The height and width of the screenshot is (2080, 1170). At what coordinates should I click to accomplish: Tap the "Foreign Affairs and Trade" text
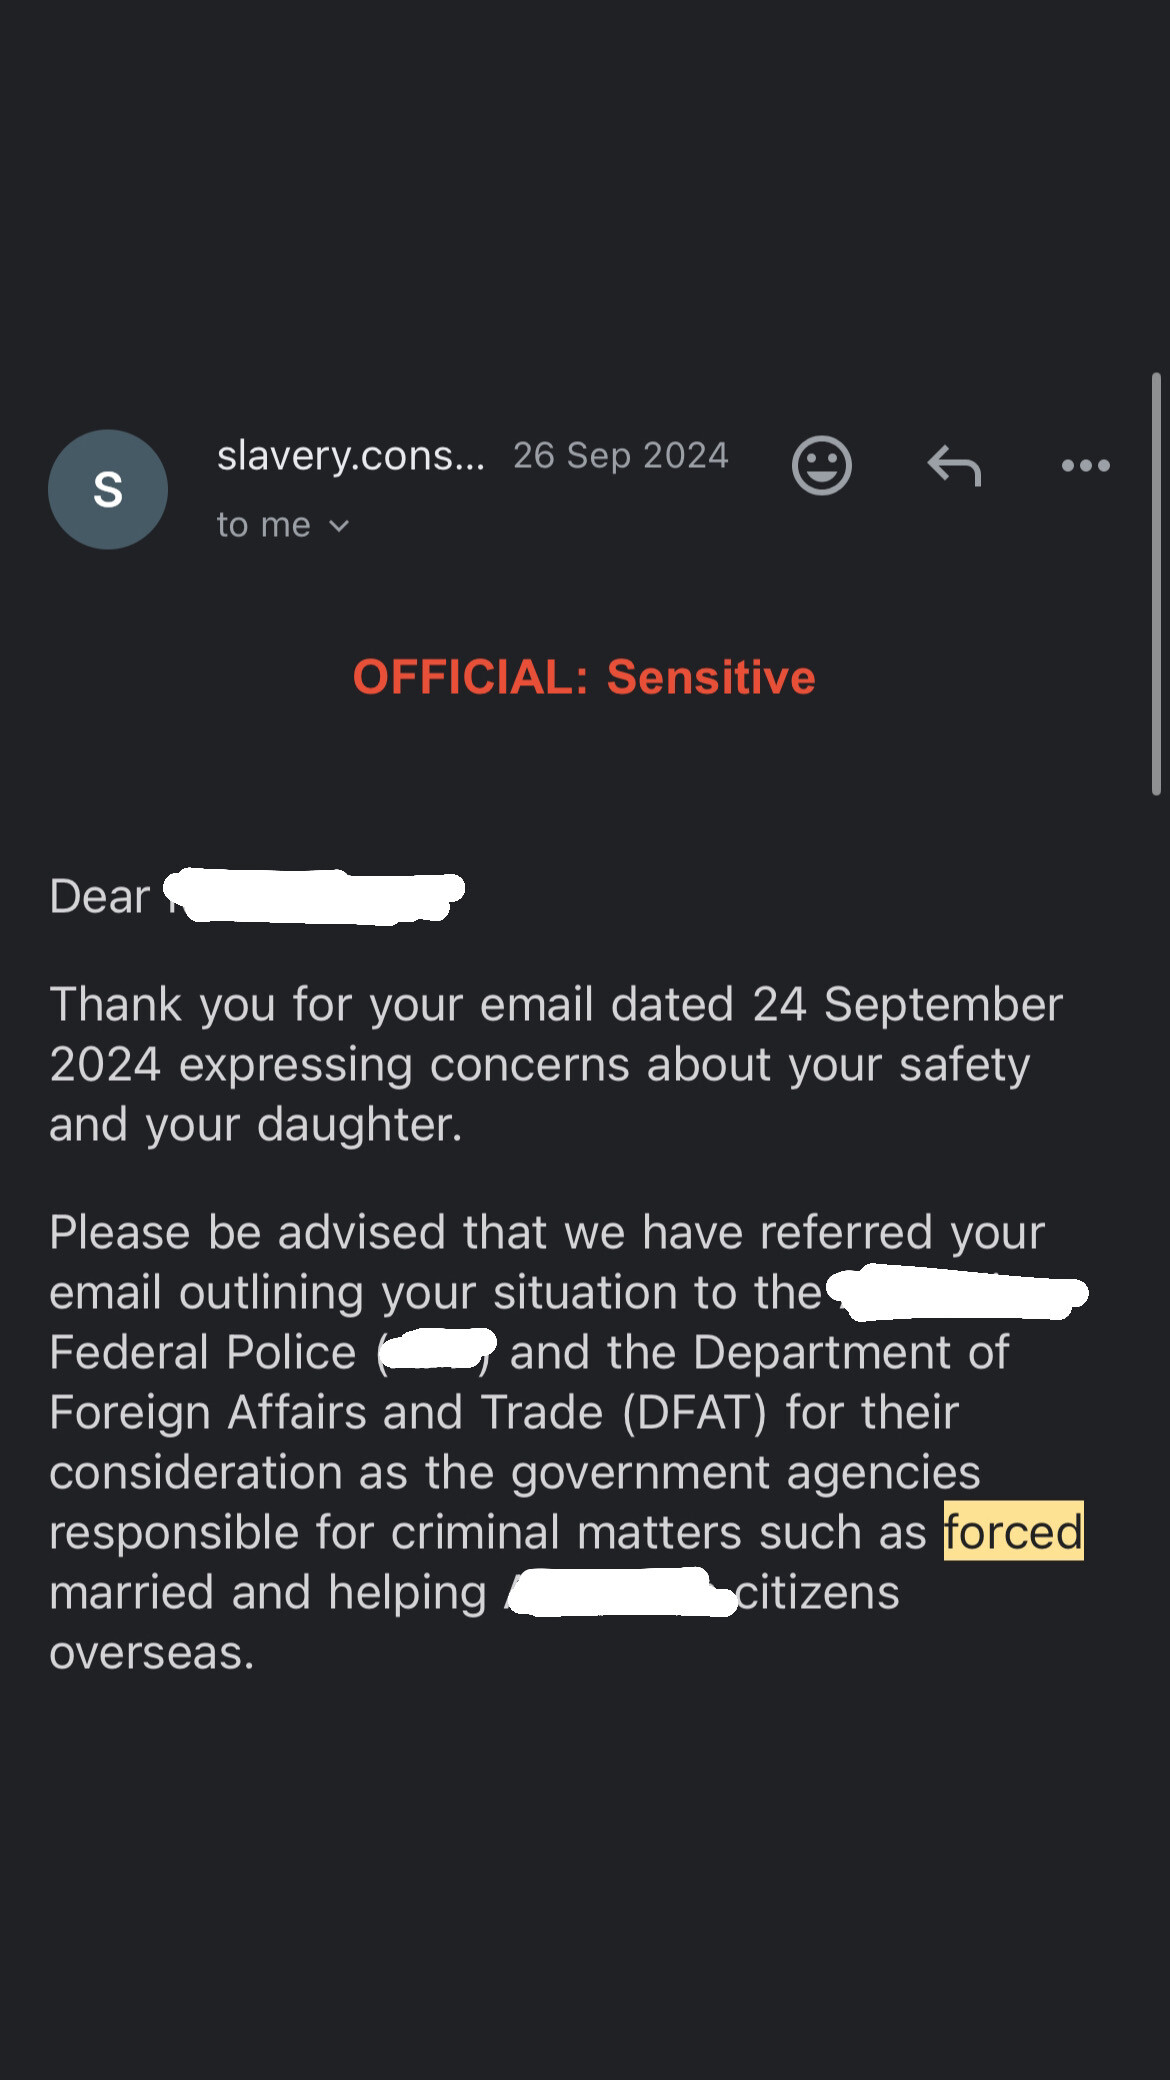(x=326, y=1412)
